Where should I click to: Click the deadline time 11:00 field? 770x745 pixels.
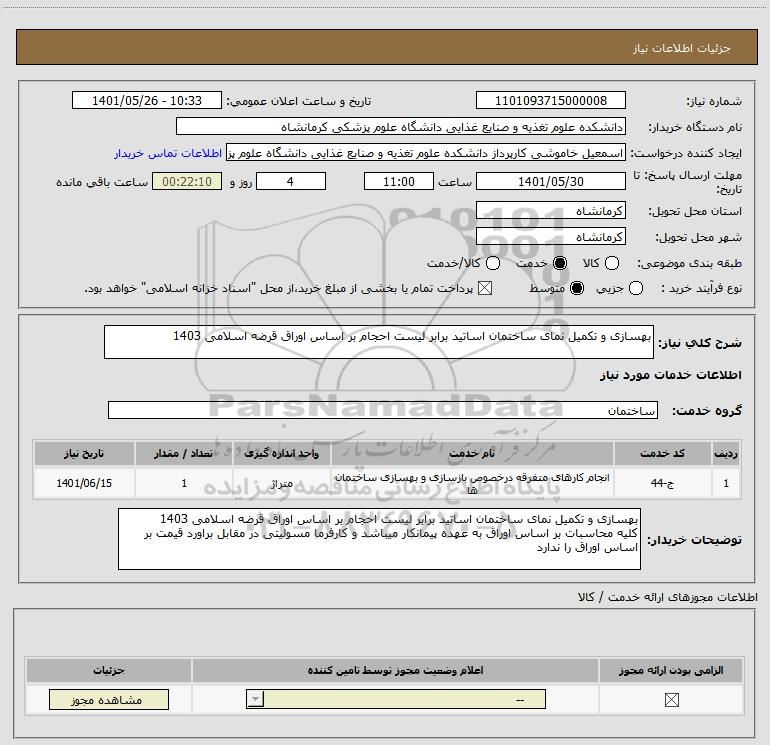point(399,182)
